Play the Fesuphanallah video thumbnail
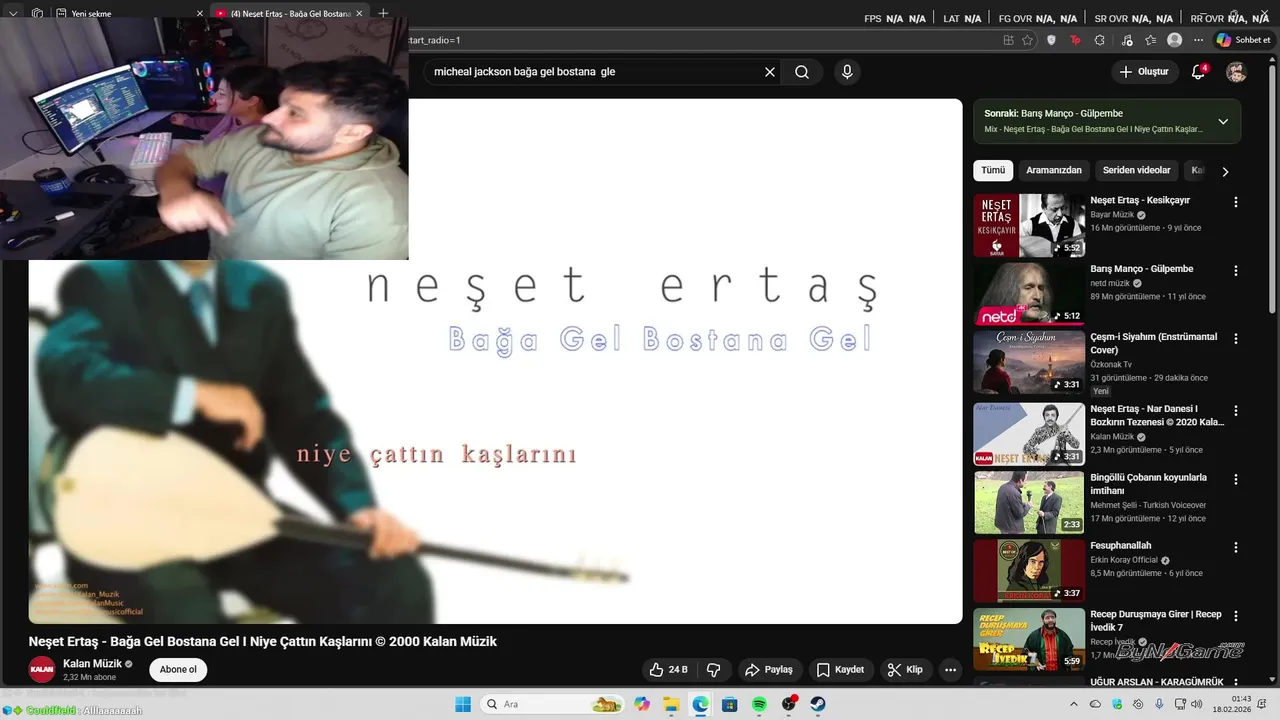Viewport: 1280px width, 720px height. point(1029,571)
